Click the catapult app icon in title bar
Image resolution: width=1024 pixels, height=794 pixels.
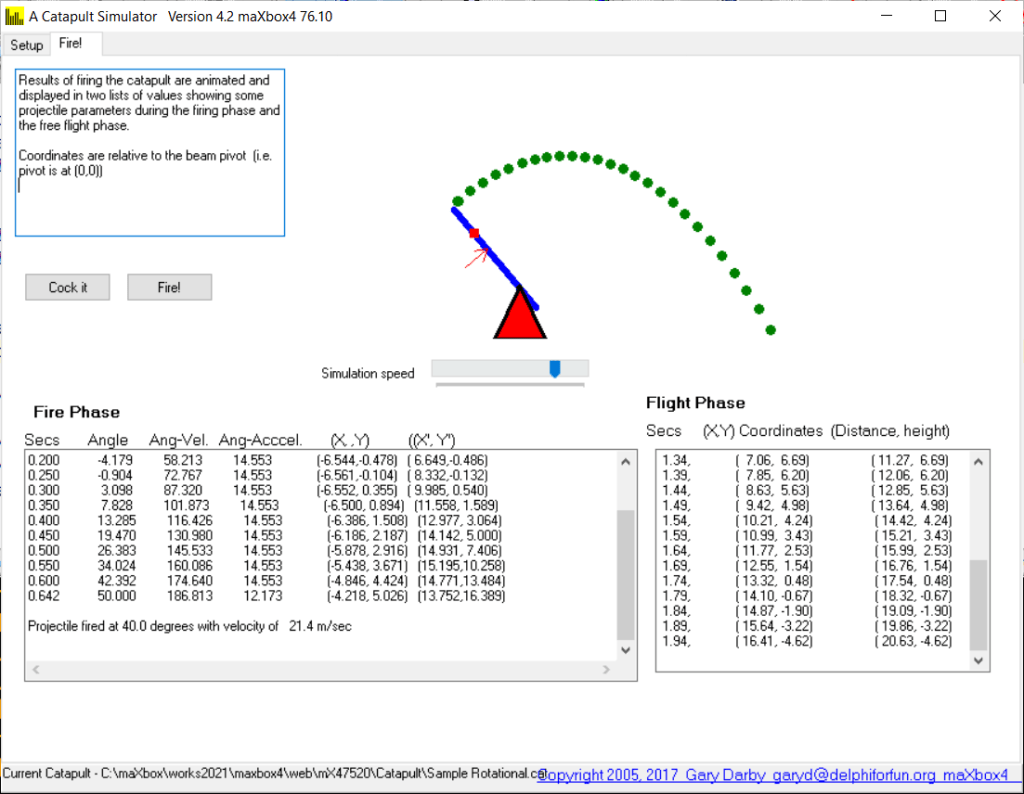[14, 16]
